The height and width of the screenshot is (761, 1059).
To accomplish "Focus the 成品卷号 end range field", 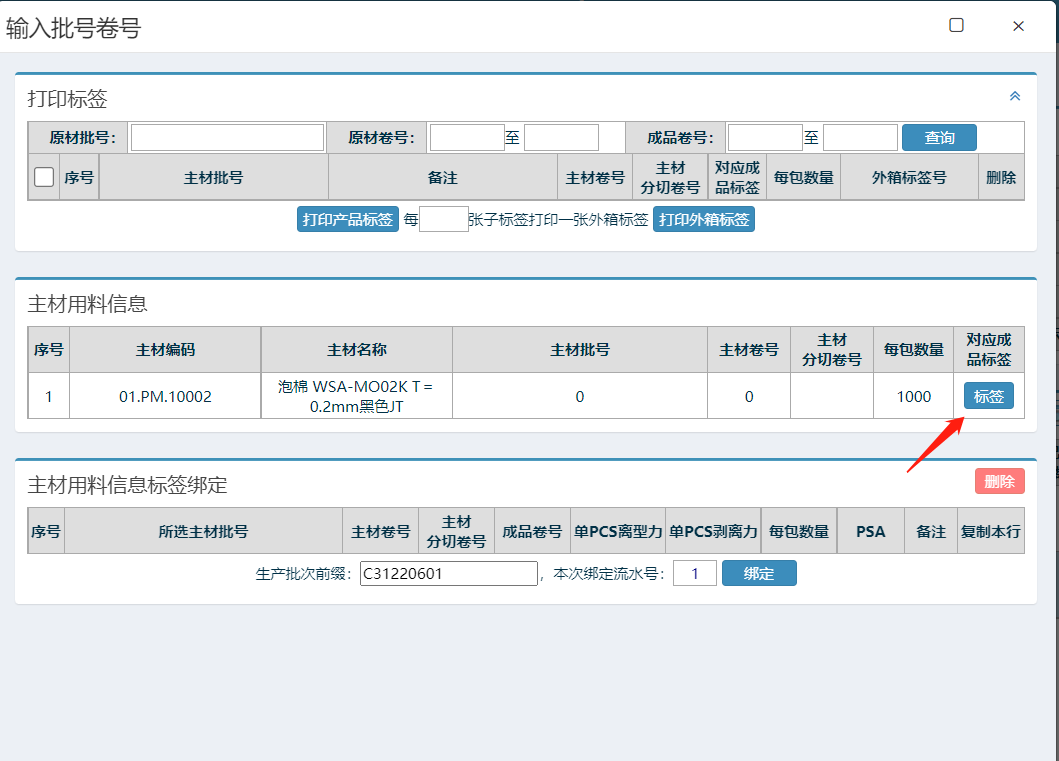I will pyautogui.click(x=860, y=138).
